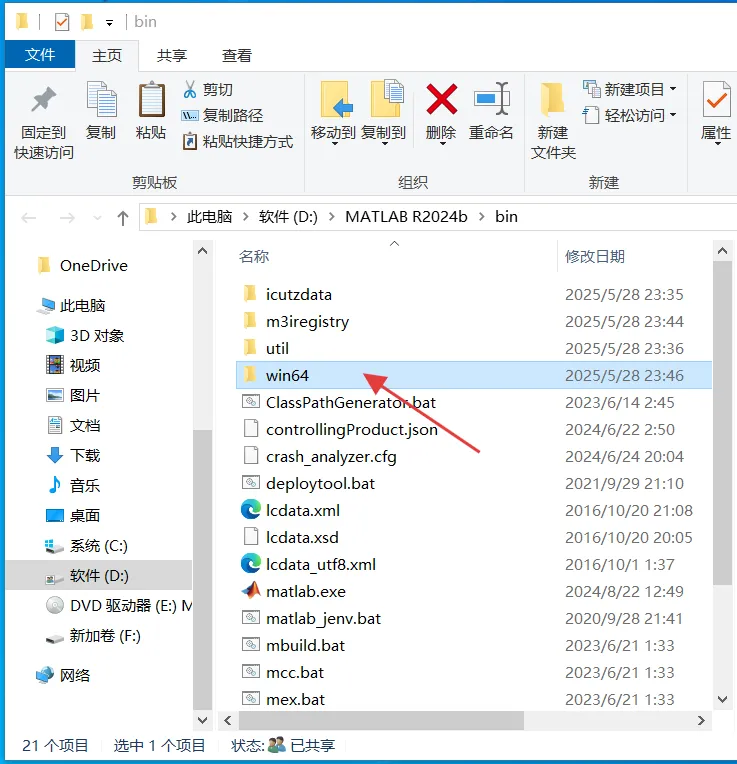Click Paste shortcut (粘贴快捷方式)
Viewport: 737px width, 764px height.
click(x=238, y=142)
